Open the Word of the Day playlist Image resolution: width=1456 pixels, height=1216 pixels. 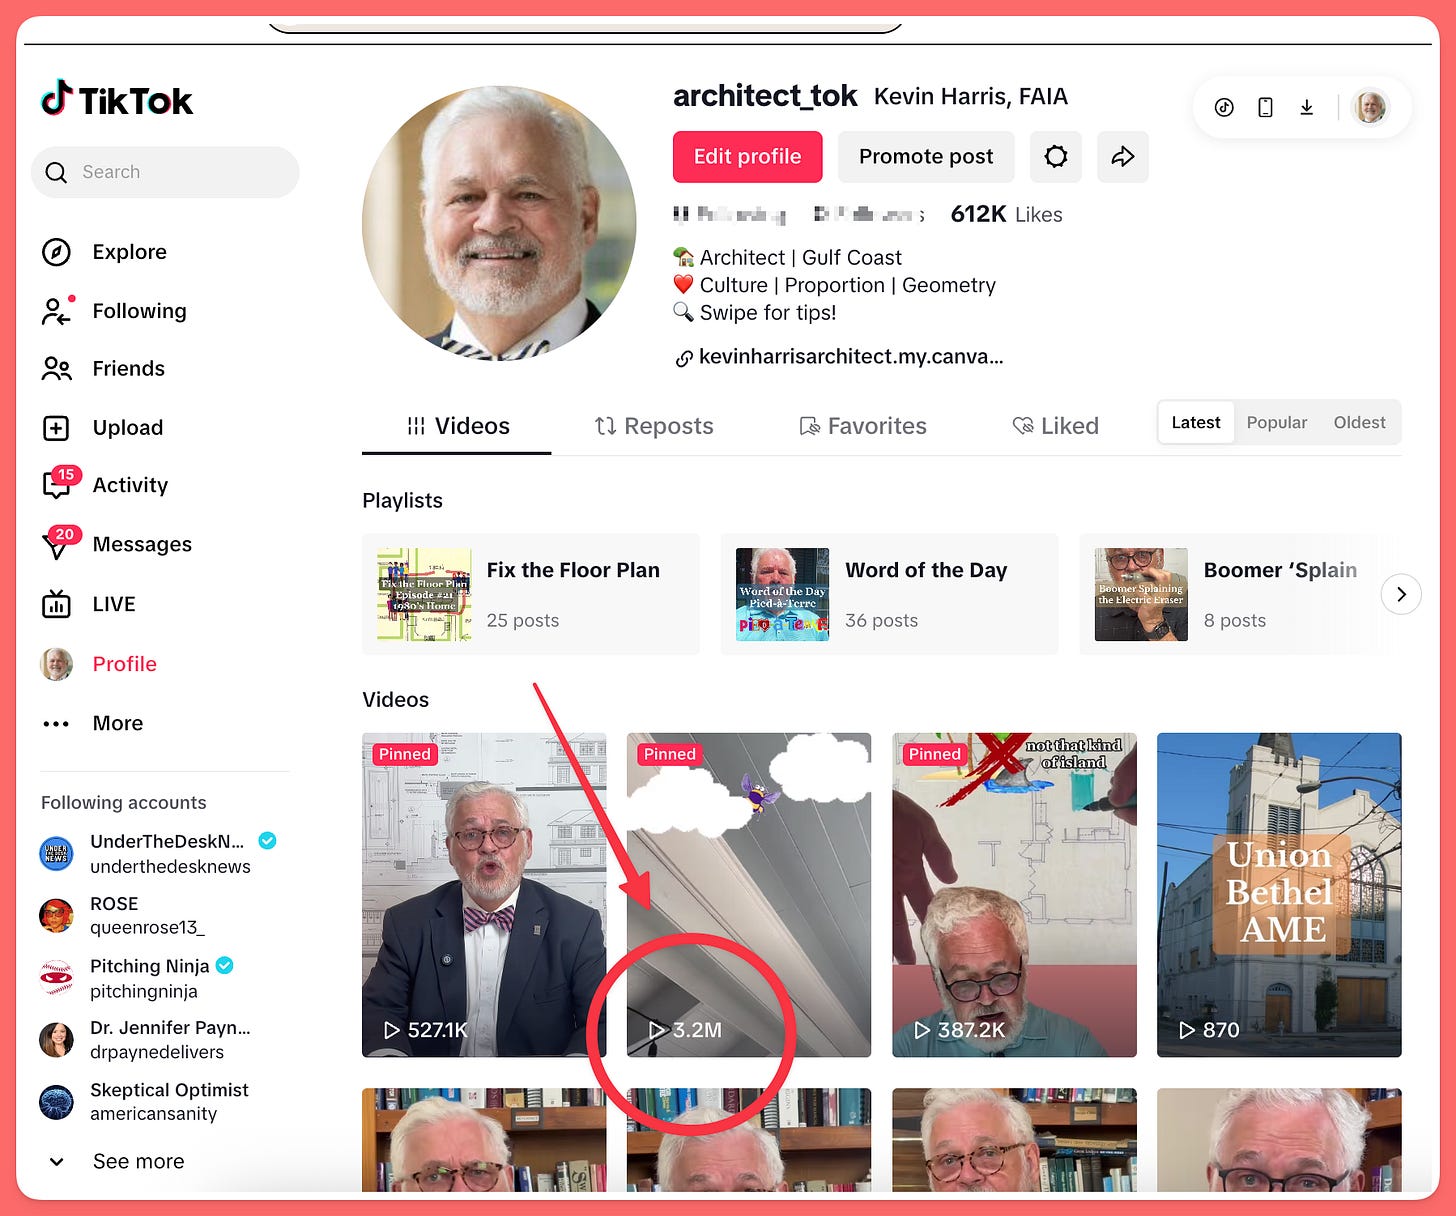pyautogui.click(x=890, y=594)
